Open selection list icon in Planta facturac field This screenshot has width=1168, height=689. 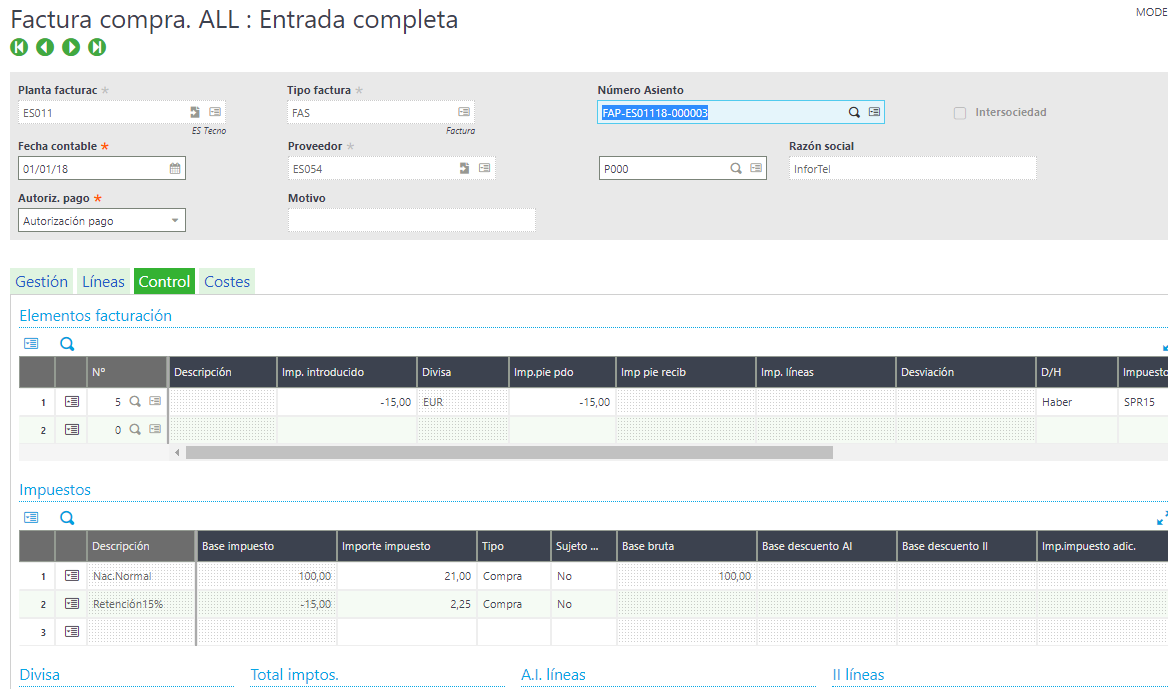coord(215,112)
